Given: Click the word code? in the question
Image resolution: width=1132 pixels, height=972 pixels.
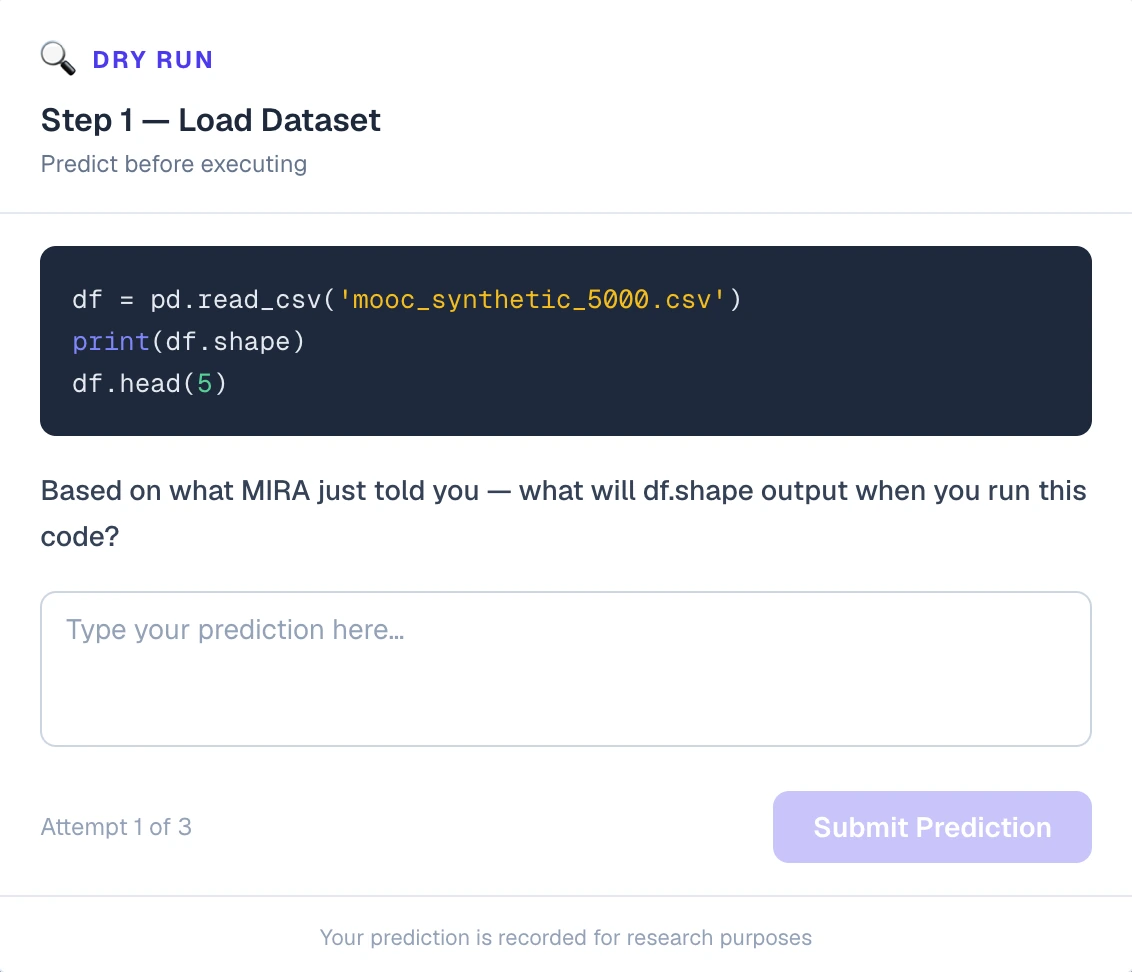Looking at the screenshot, I should coord(79,537).
